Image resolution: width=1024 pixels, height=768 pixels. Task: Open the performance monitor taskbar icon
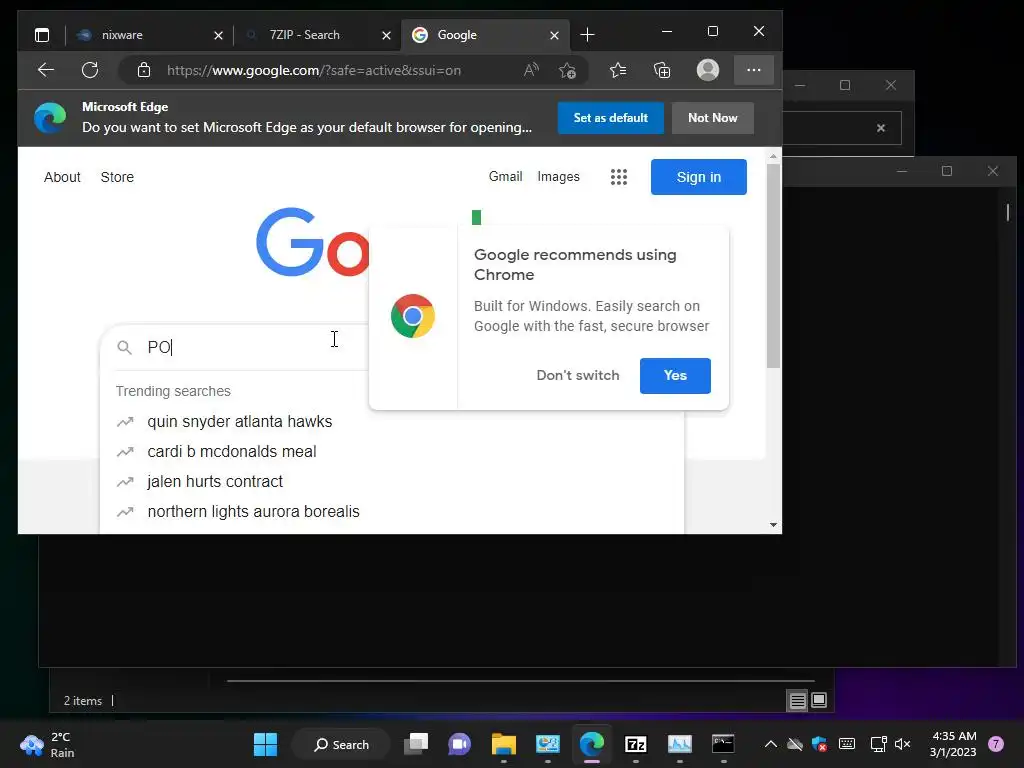[679, 744]
